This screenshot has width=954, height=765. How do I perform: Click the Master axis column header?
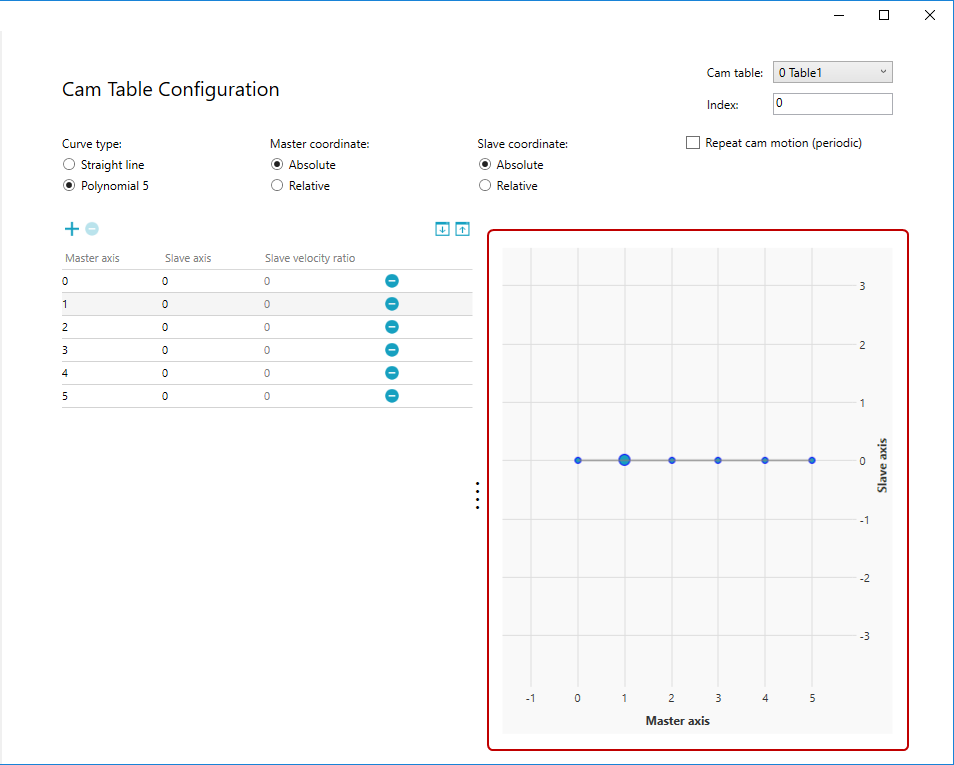tap(92, 258)
